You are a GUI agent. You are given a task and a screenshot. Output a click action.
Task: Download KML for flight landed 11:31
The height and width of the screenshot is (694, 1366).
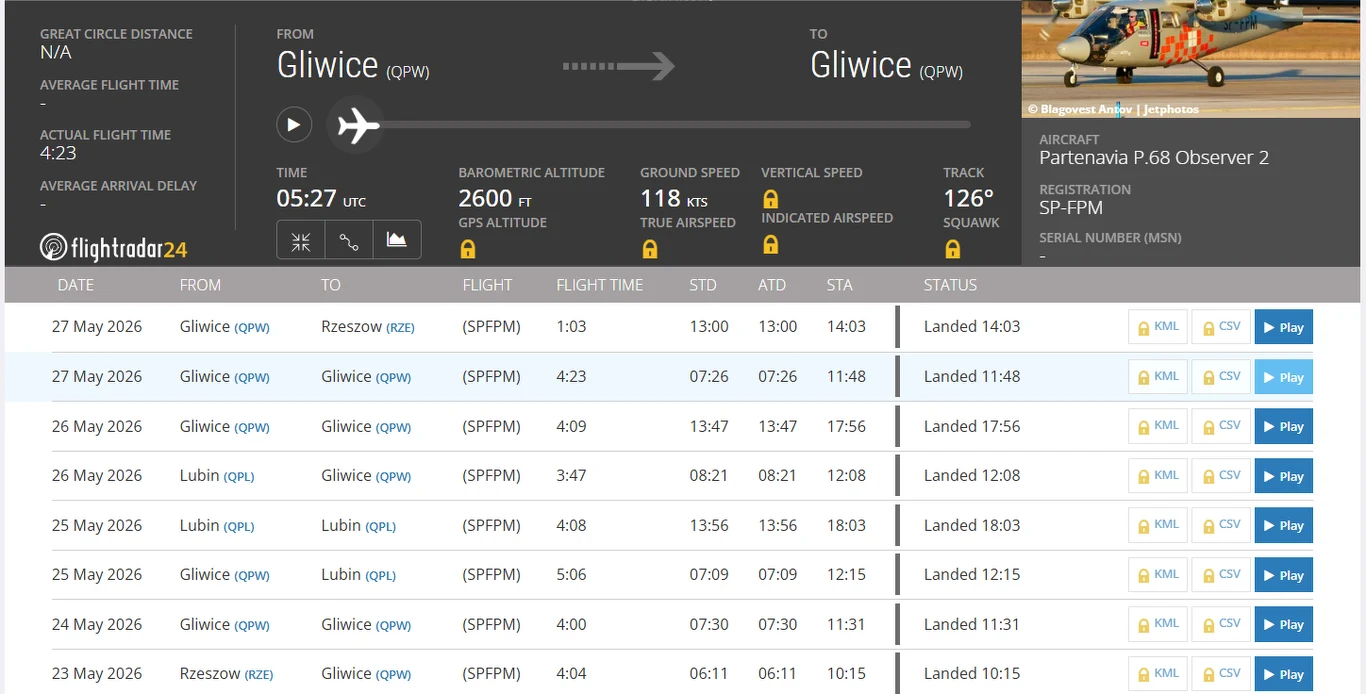(1158, 624)
